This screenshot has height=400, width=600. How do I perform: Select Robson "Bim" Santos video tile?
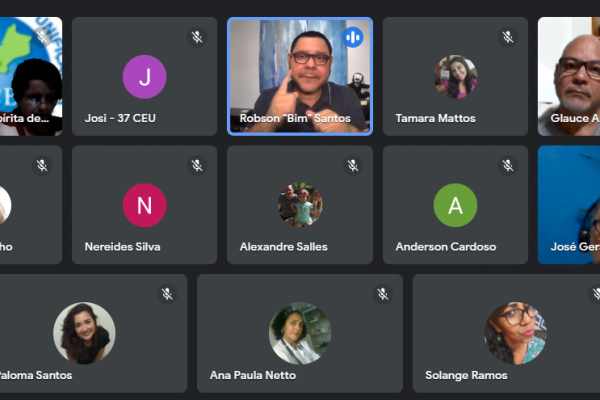click(300, 76)
